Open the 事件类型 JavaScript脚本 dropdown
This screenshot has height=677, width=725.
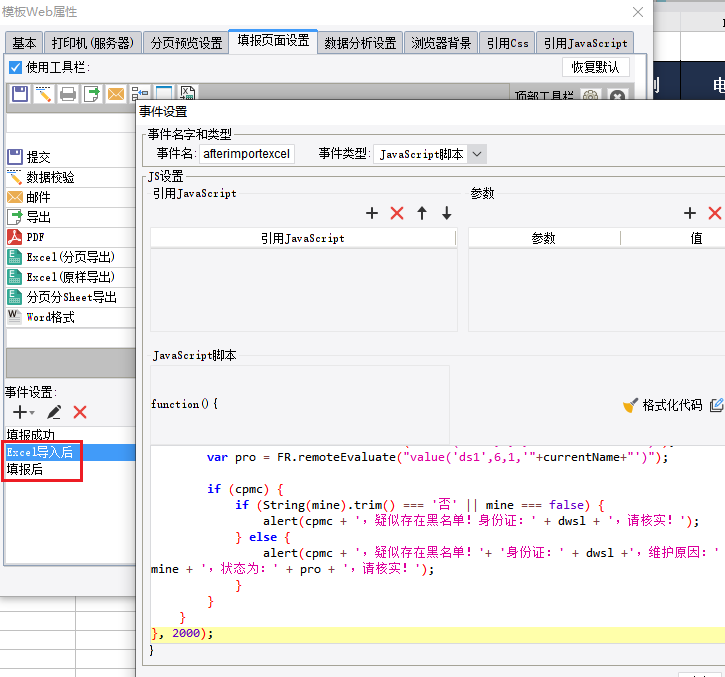[477, 154]
